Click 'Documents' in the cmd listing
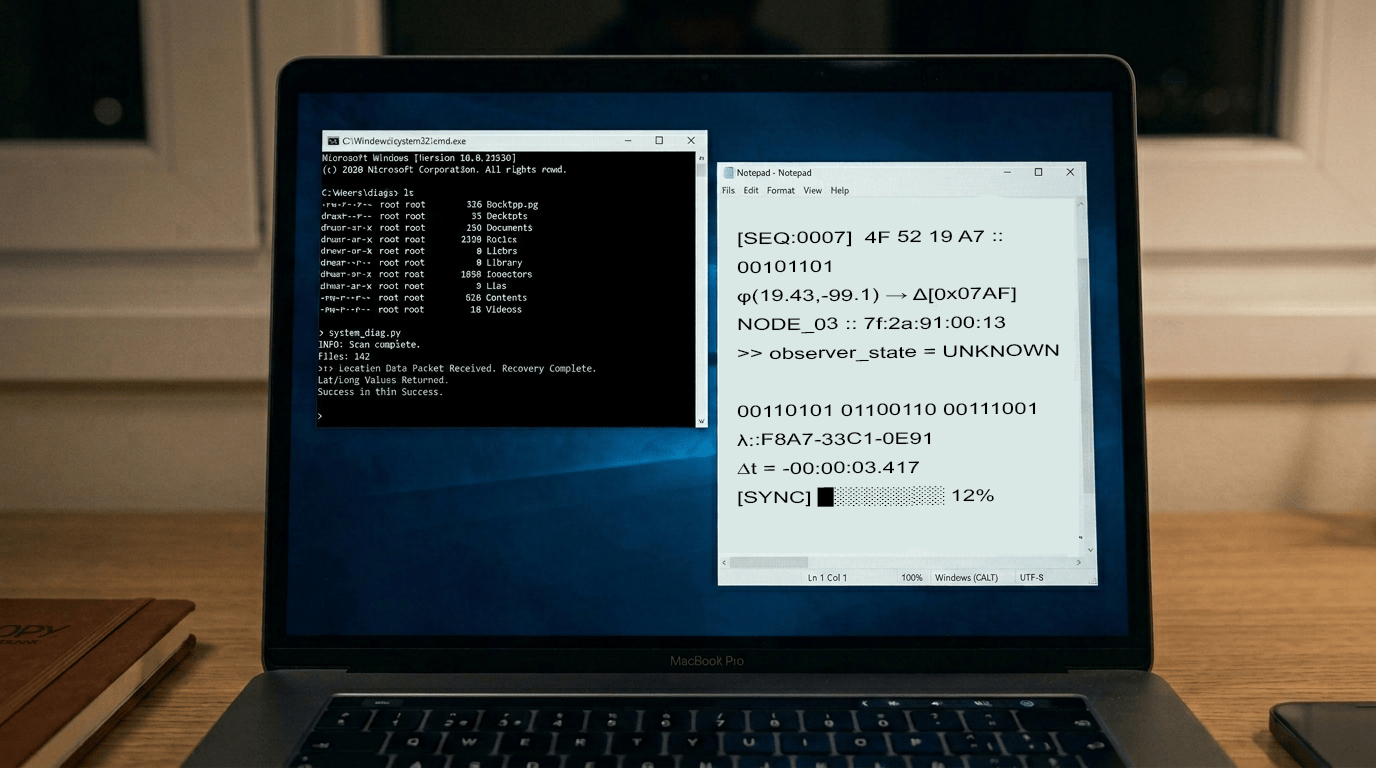The width and height of the screenshot is (1376, 768). tap(509, 228)
